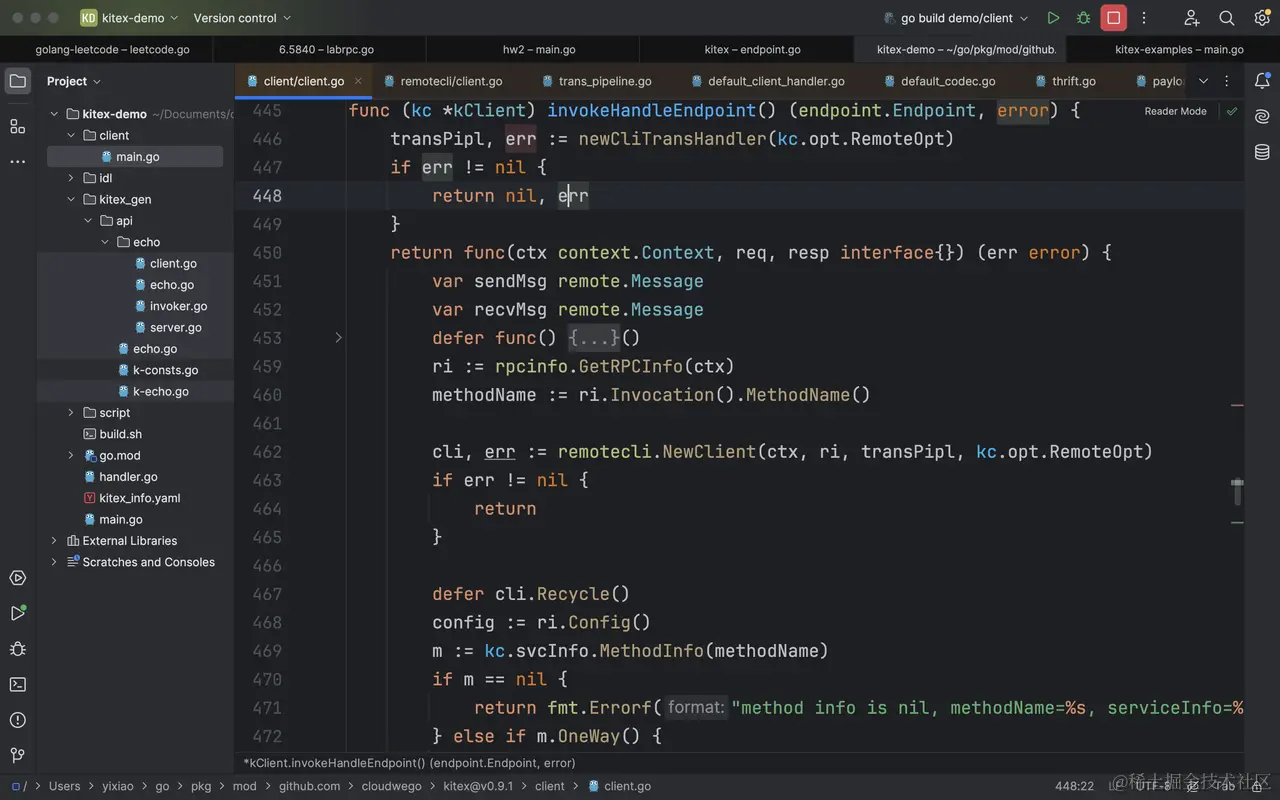Debug the current run configuration
Image resolution: width=1280 pixels, height=800 pixels.
coord(1083,18)
